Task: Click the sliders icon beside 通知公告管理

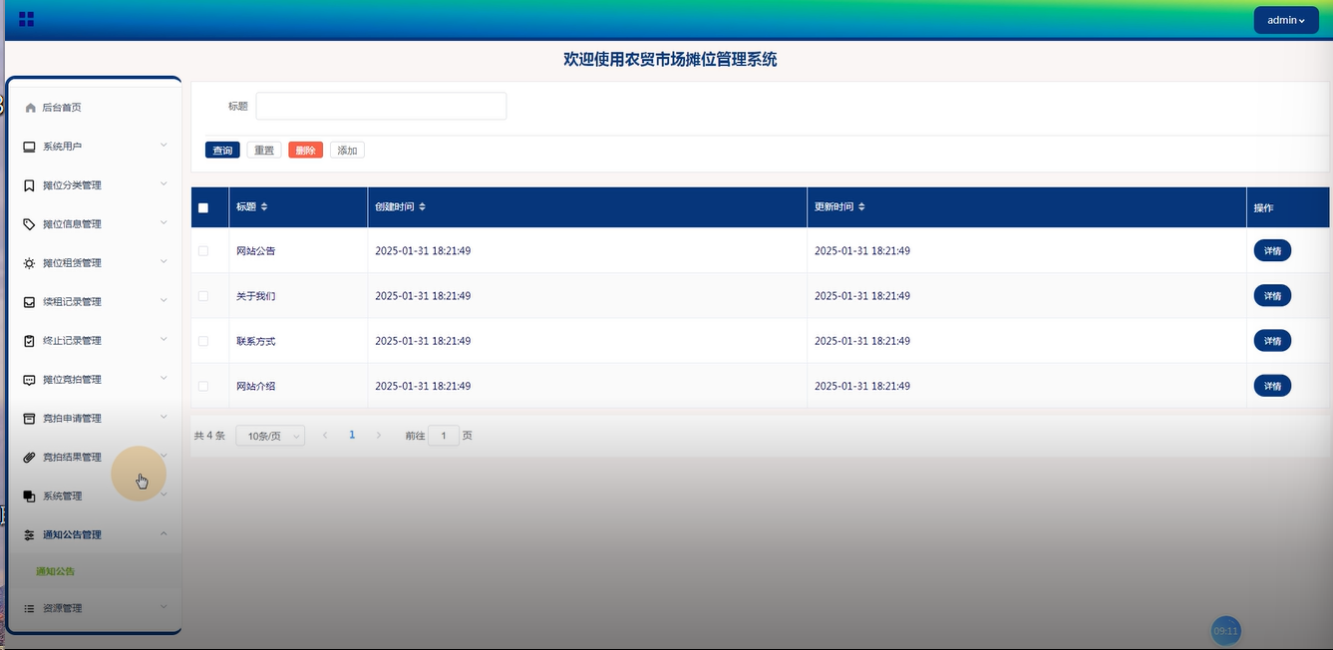Action: pos(29,535)
